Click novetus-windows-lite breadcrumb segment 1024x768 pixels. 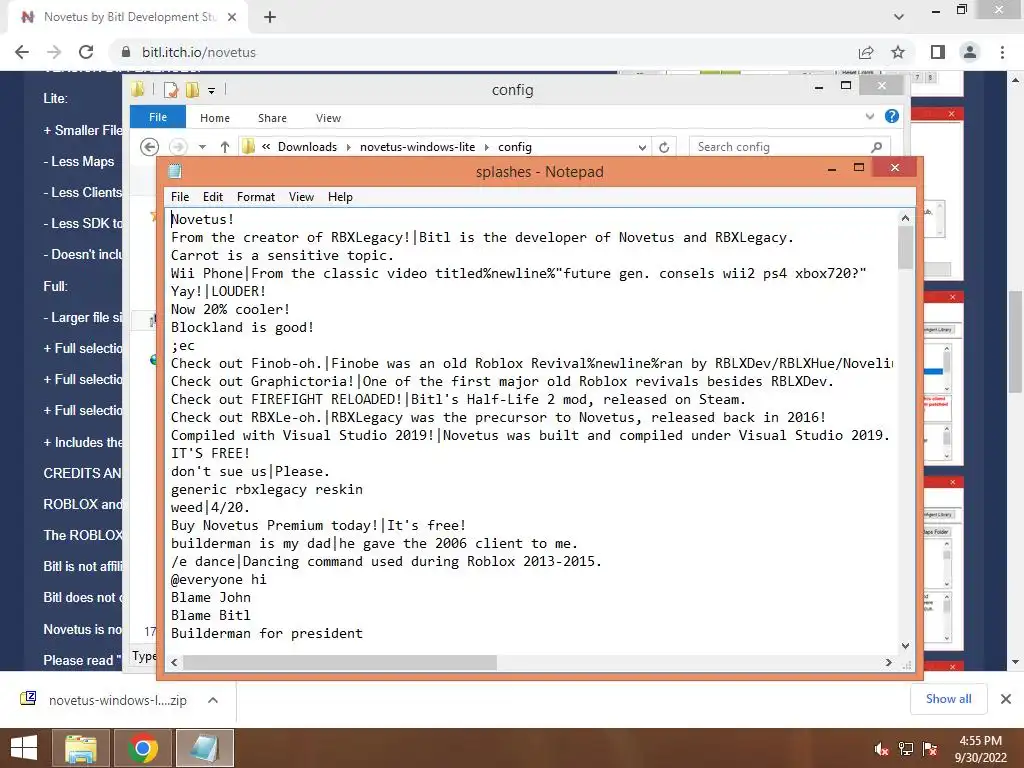(417, 147)
